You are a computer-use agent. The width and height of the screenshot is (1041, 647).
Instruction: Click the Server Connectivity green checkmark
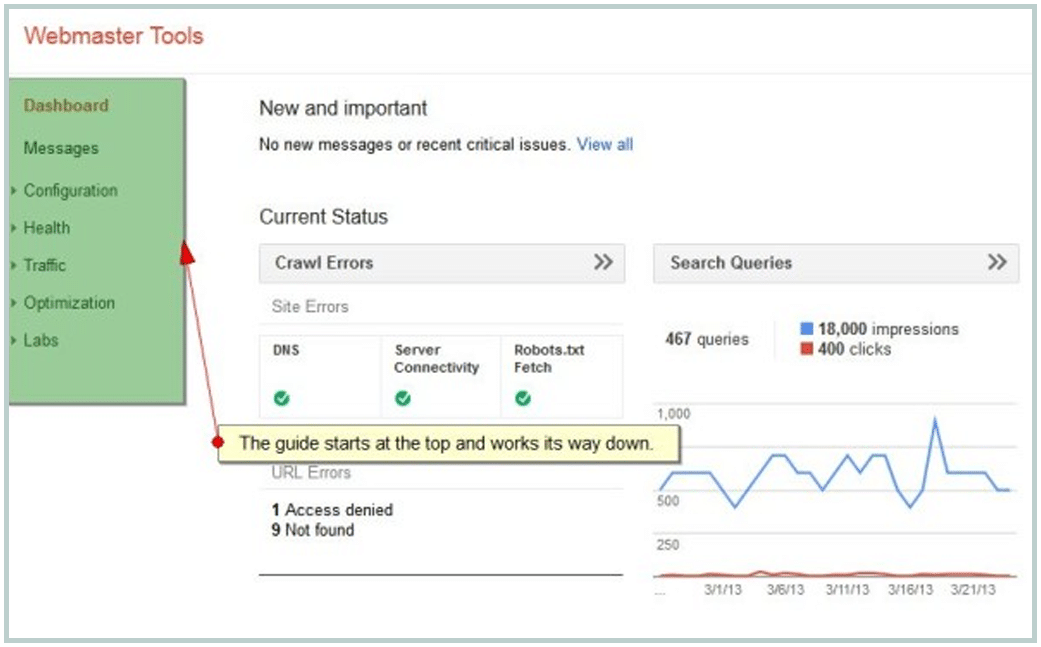coord(402,398)
